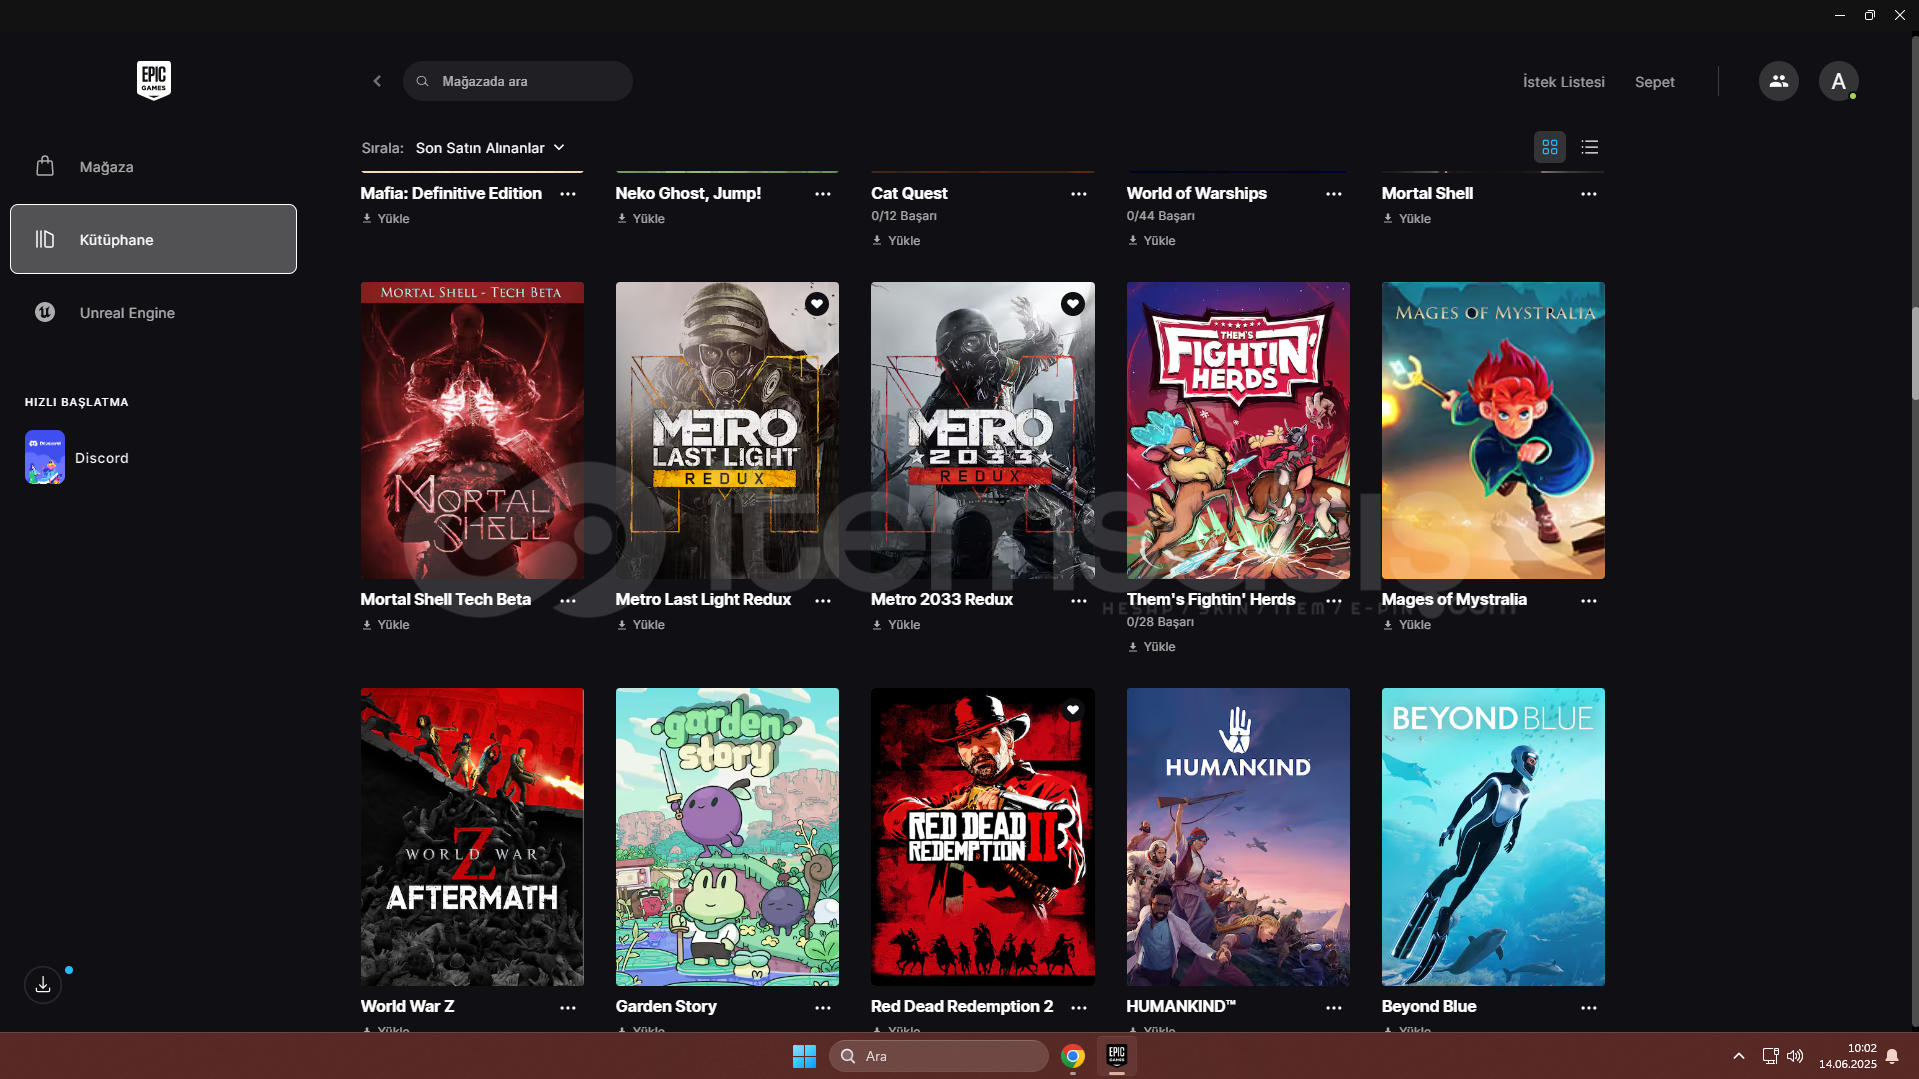Open the World War Z Aftermath cover
This screenshot has height=1079, width=1919.
pos(472,837)
